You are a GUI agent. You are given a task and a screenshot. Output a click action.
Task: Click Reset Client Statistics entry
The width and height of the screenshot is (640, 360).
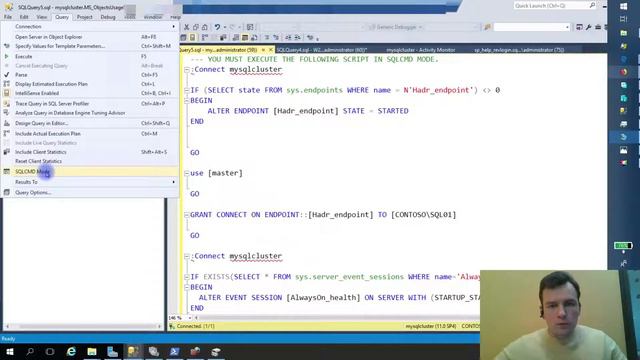[90, 161]
